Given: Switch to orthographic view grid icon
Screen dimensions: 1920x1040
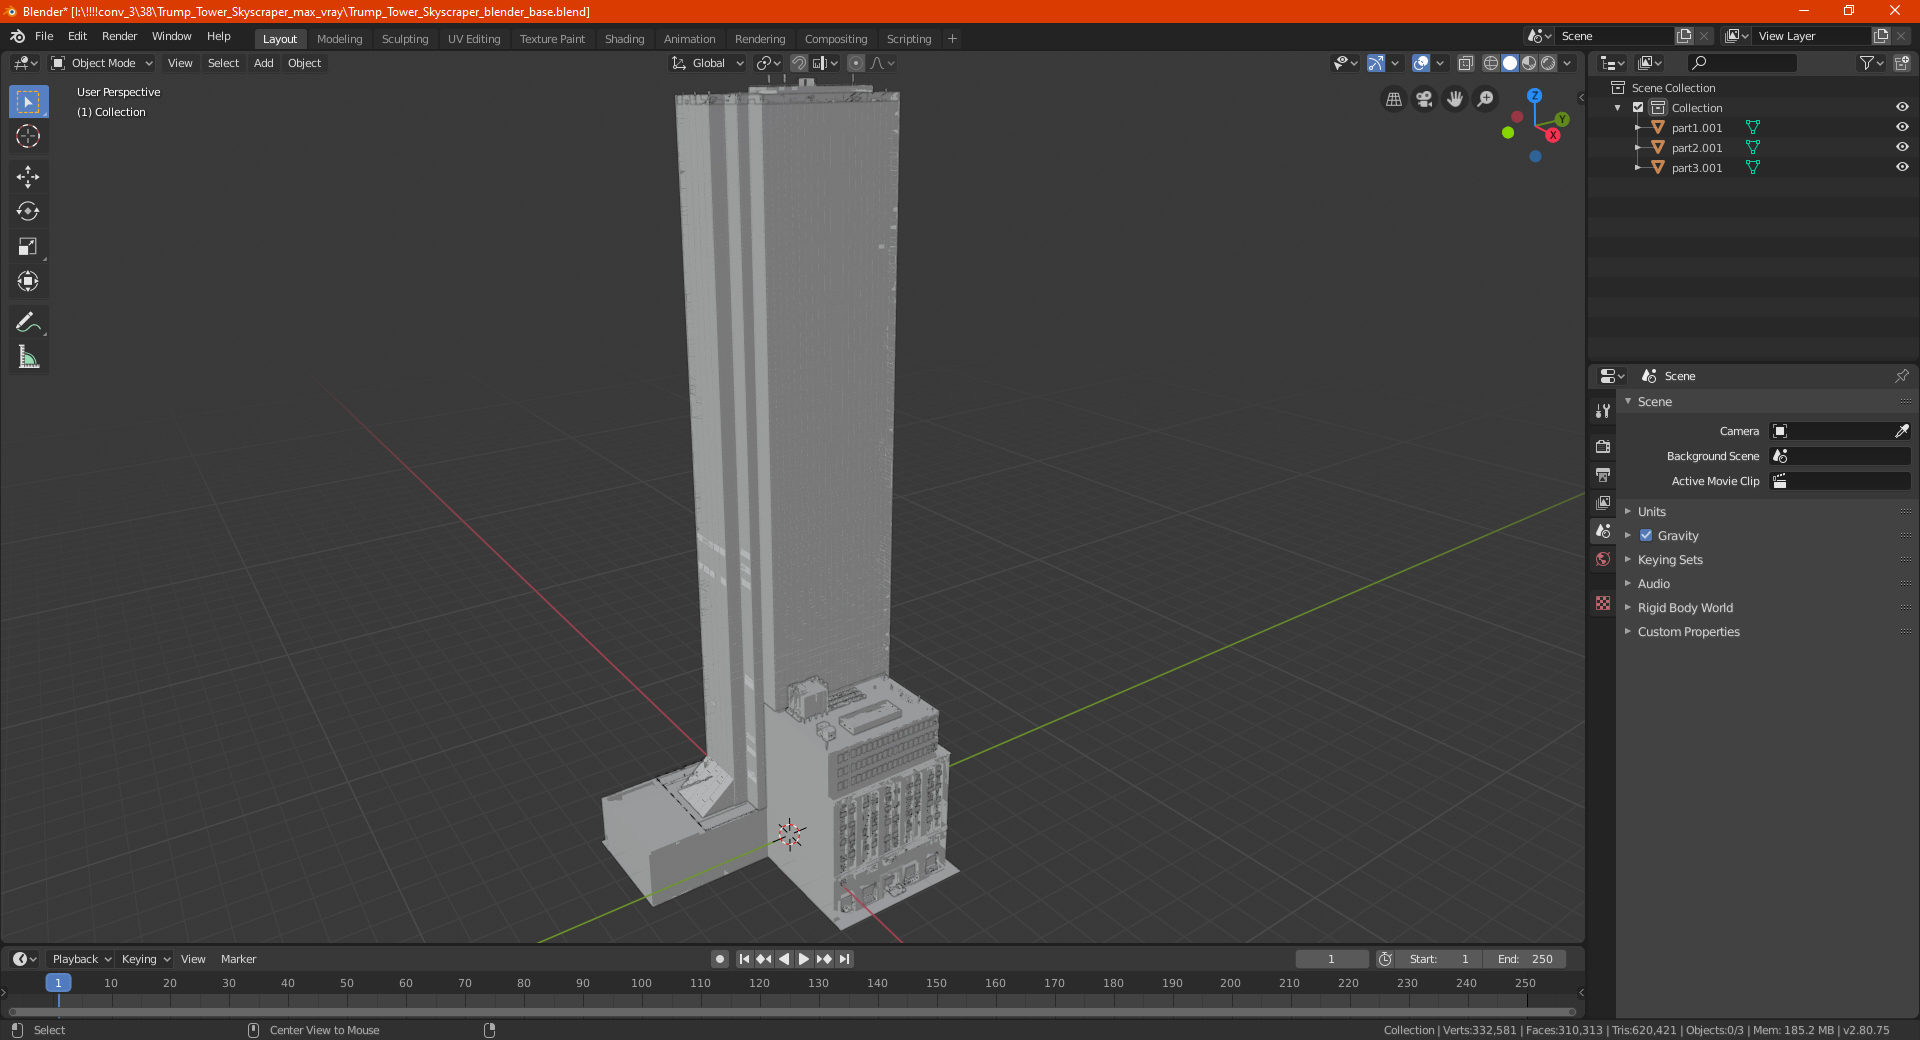Looking at the screenshot, I should coord(1393,99).
